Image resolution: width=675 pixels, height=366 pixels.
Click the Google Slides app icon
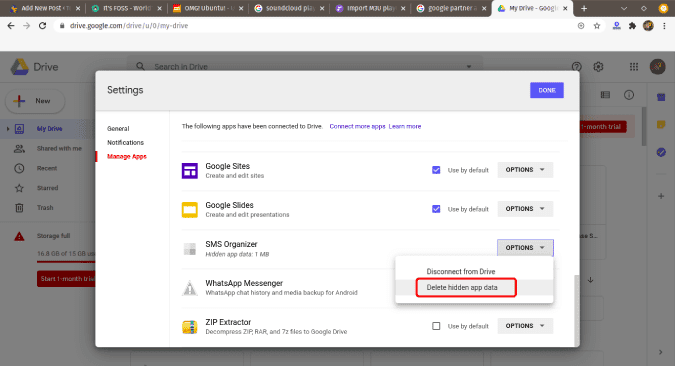pyautogui.click(x=189, y=210)
